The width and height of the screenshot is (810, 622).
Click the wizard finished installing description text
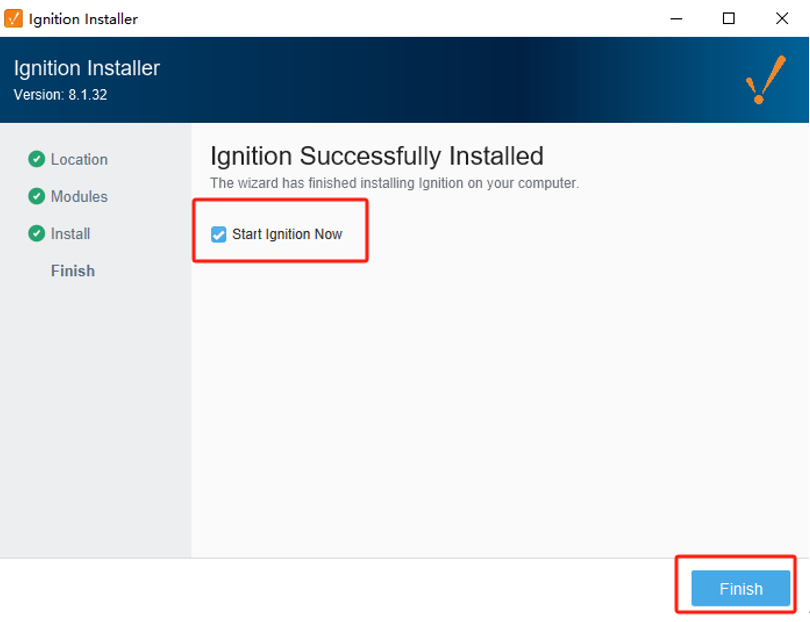(394, 184)
